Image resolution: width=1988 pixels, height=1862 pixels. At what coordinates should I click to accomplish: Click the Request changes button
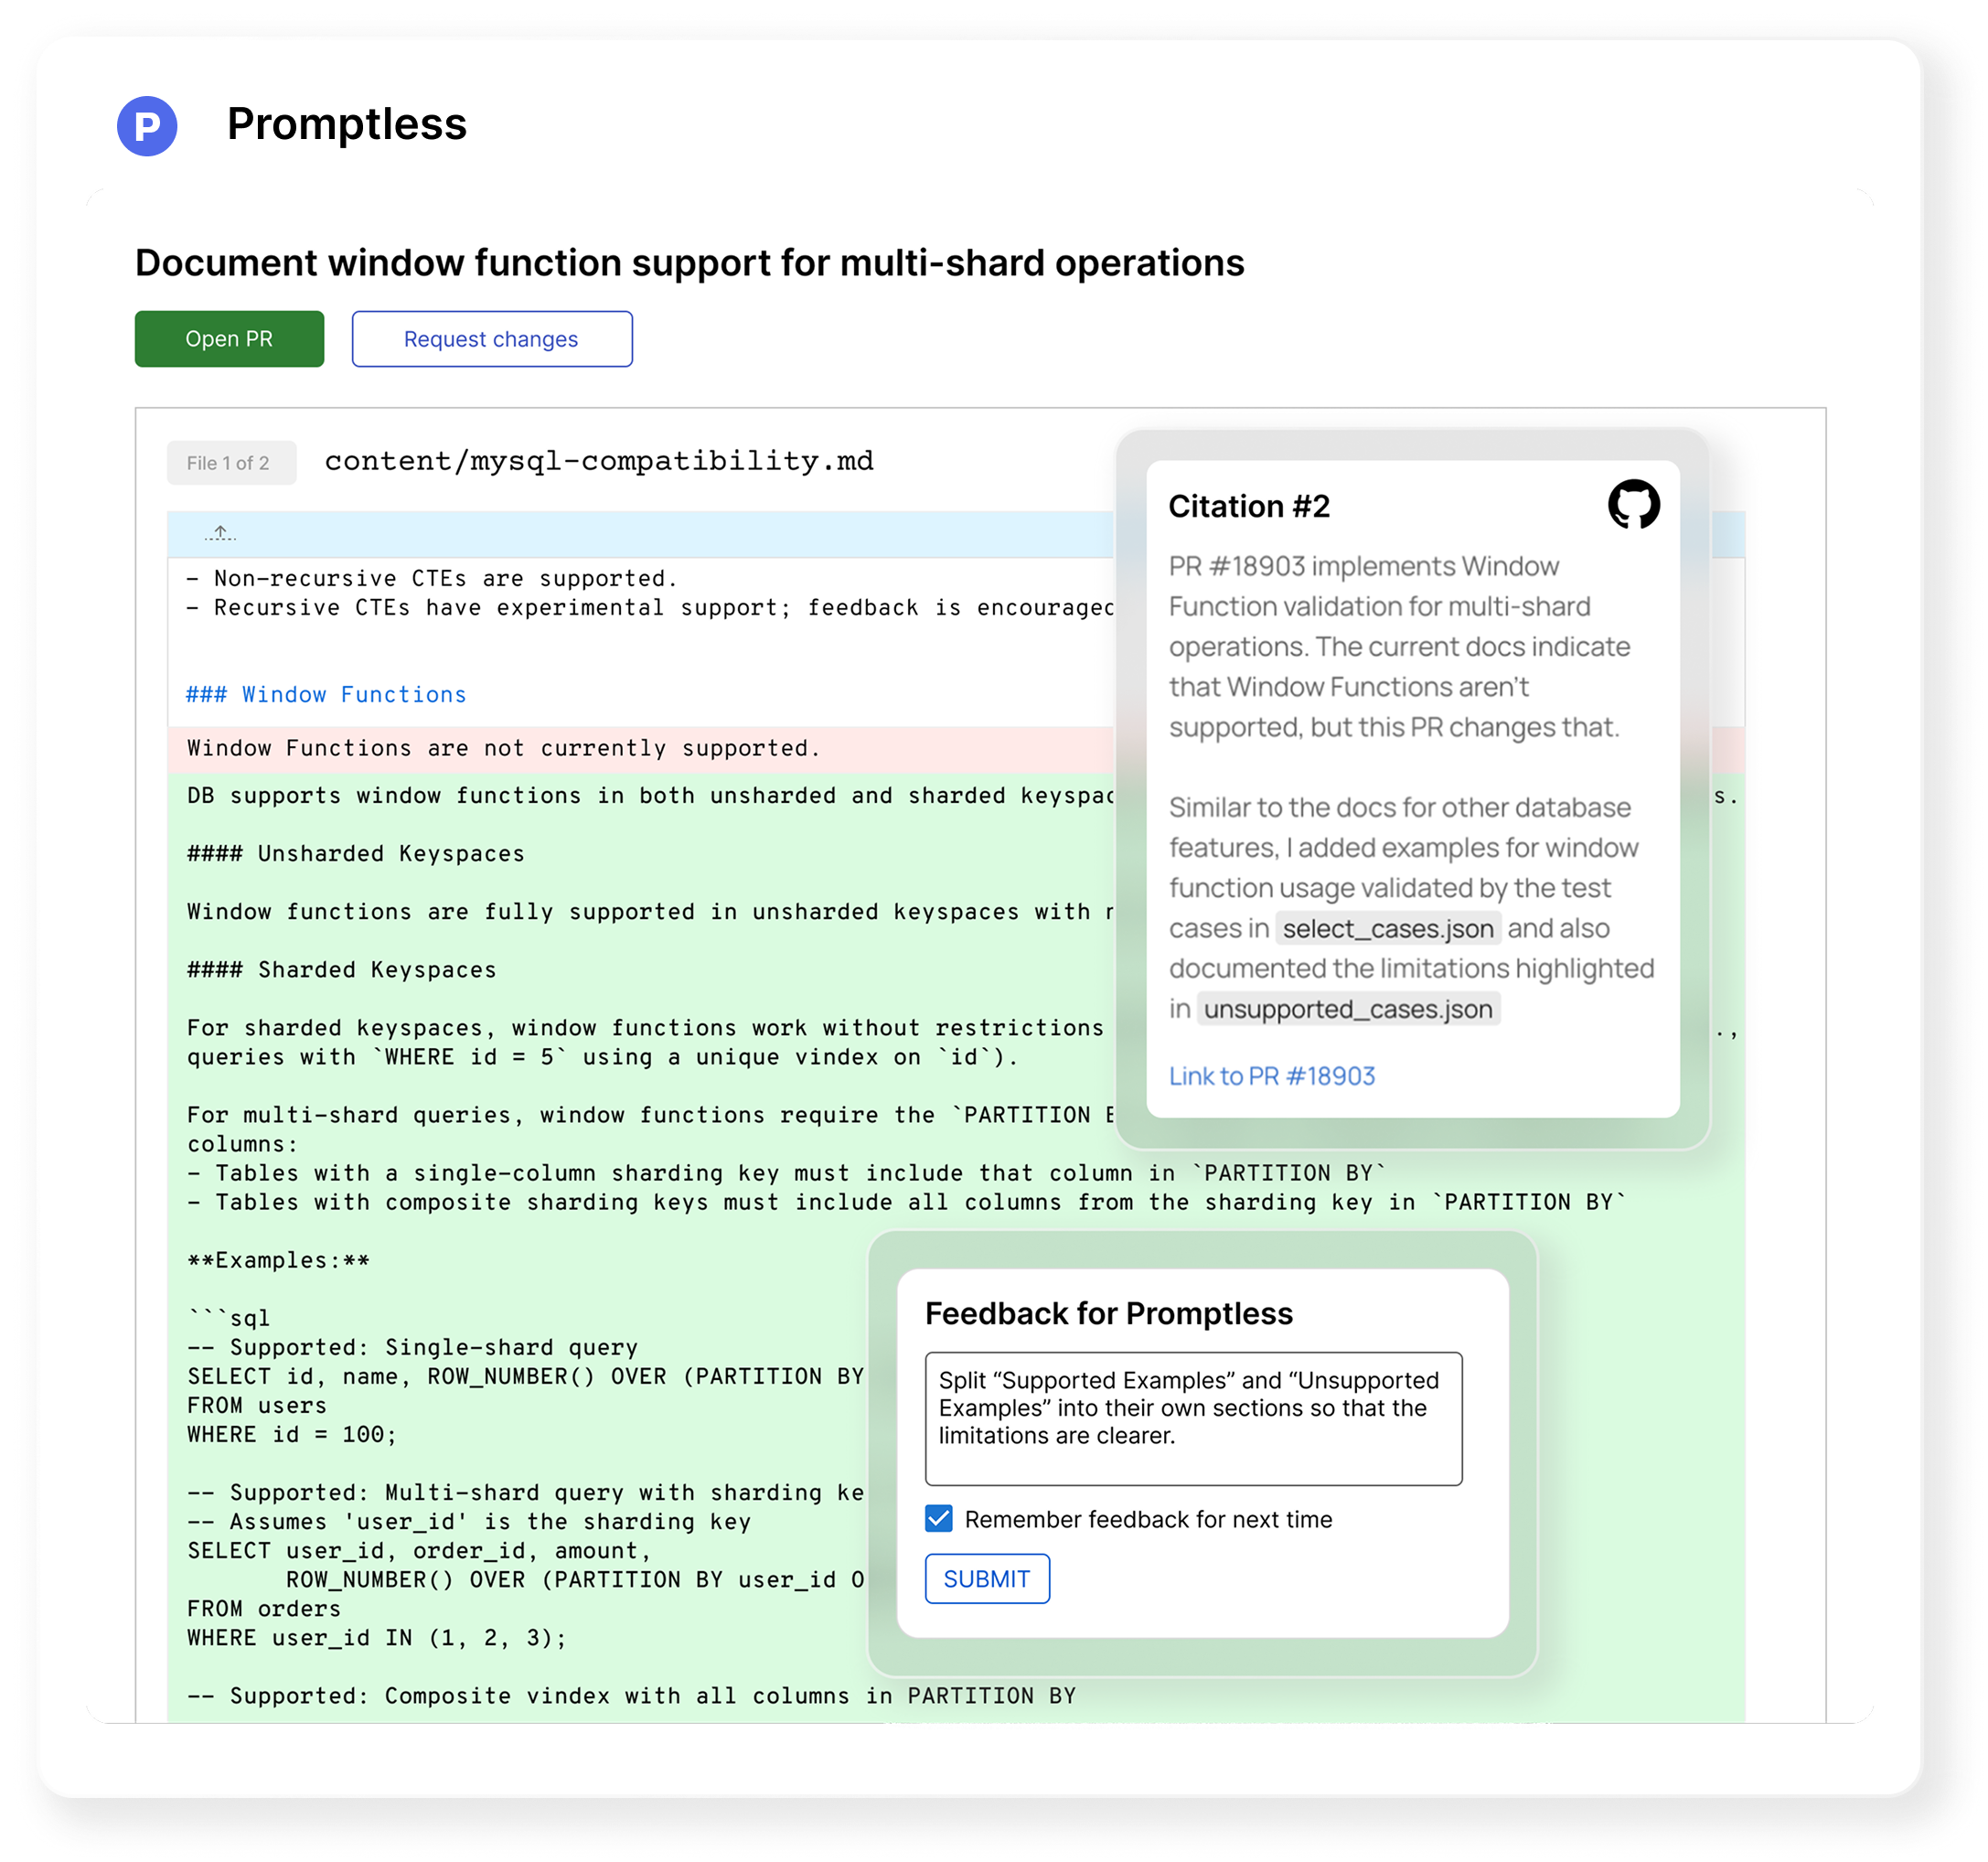click(x=491, y=338)
